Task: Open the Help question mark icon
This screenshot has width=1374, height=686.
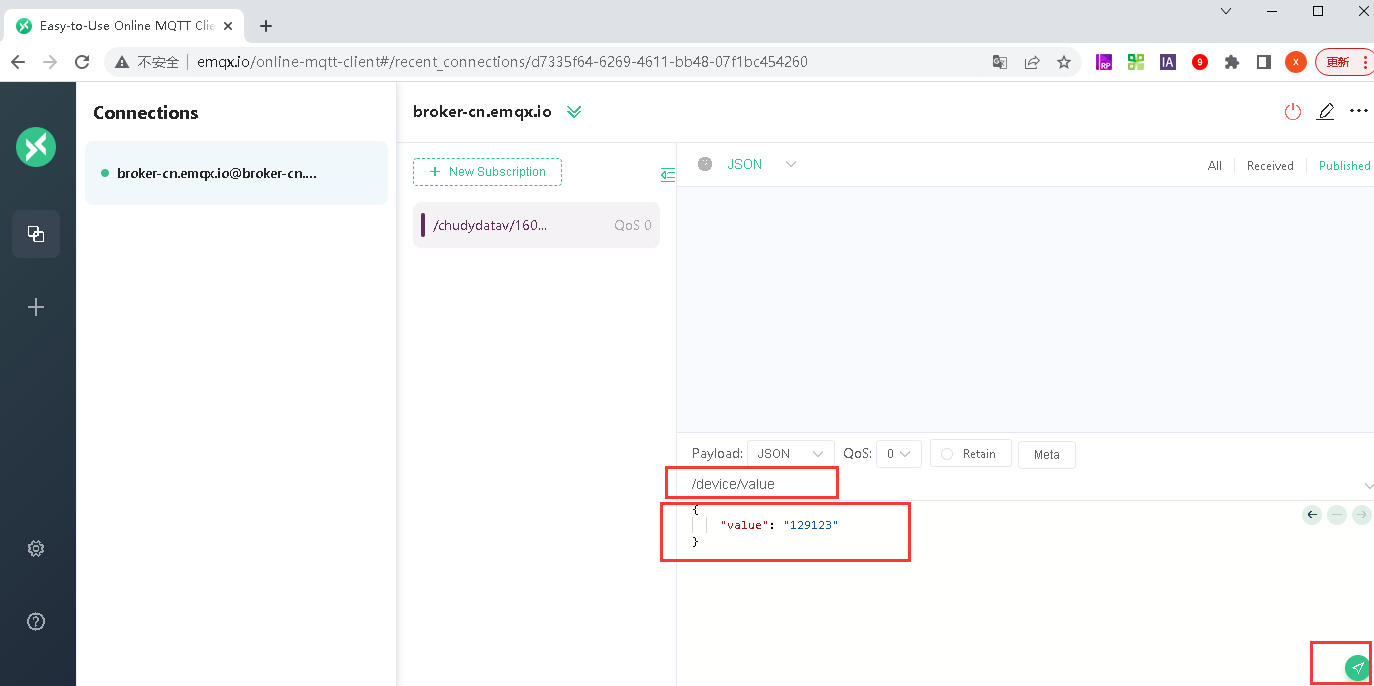Action: tap(36, 622)
